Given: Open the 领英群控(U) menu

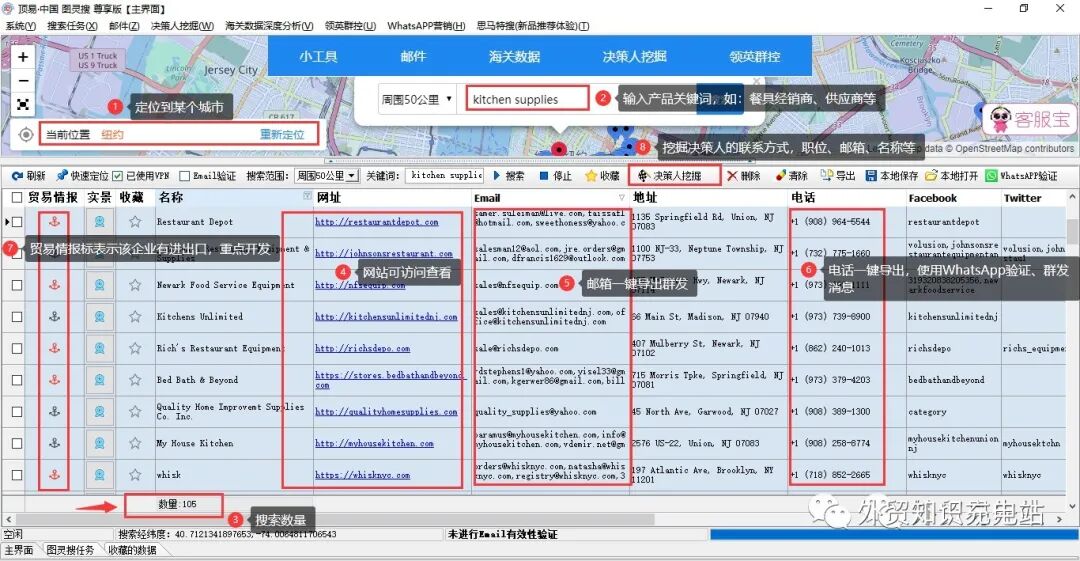Looking at the screenshot, I should [x=350, y=26].
